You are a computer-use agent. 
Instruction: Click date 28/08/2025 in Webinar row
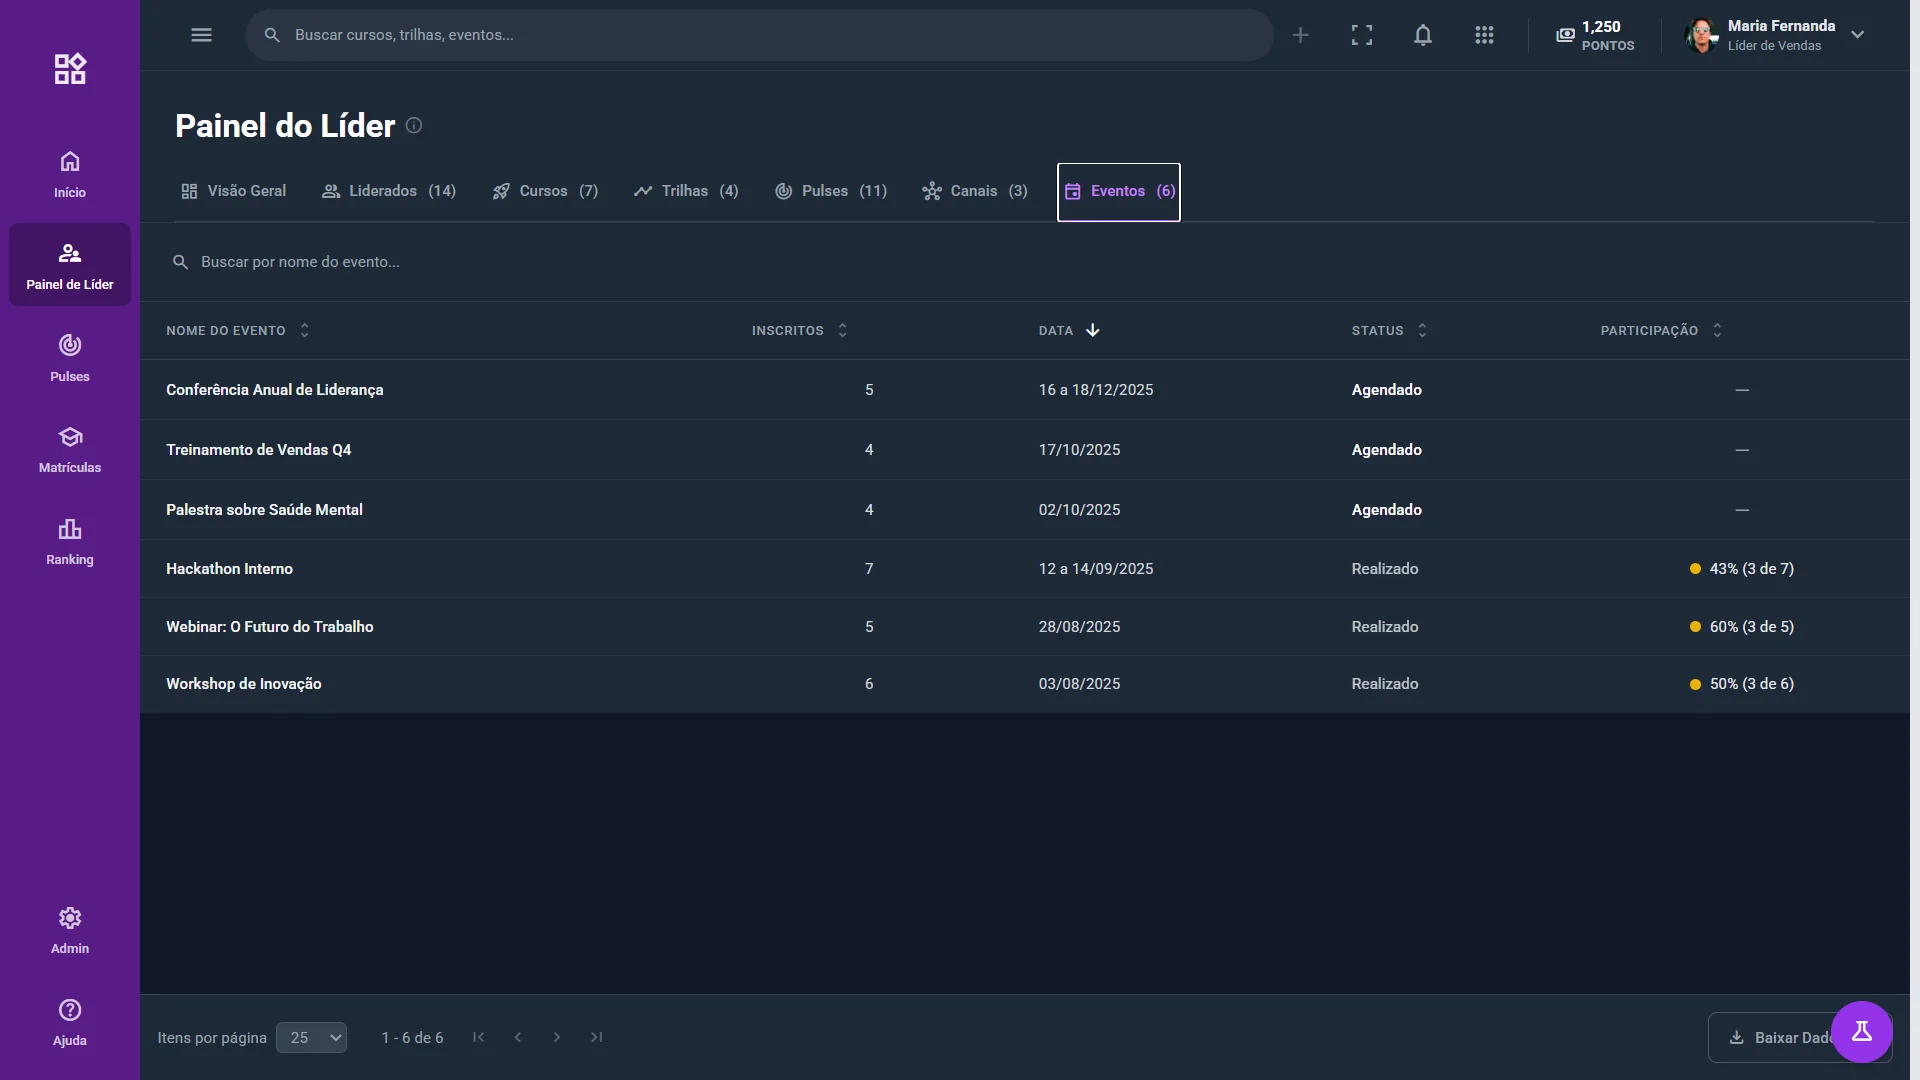(1079, 627)
